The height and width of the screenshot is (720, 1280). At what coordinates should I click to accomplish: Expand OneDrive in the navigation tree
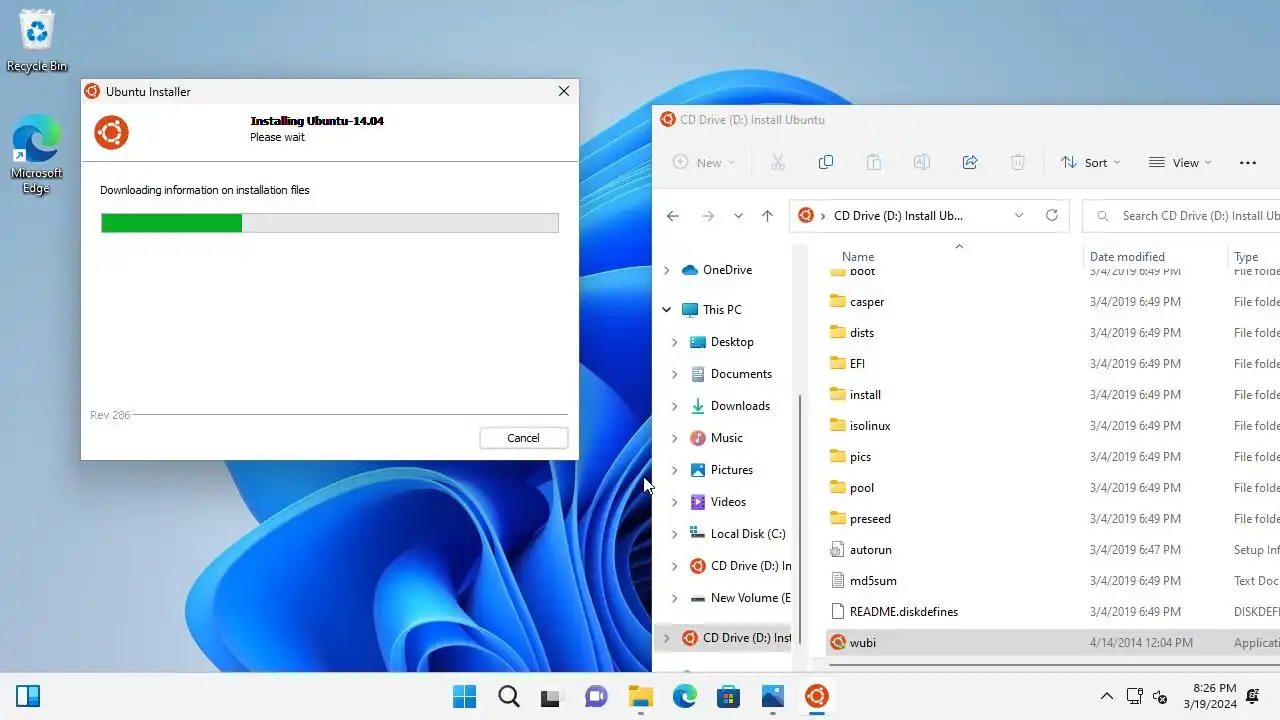tap(666, 270)
